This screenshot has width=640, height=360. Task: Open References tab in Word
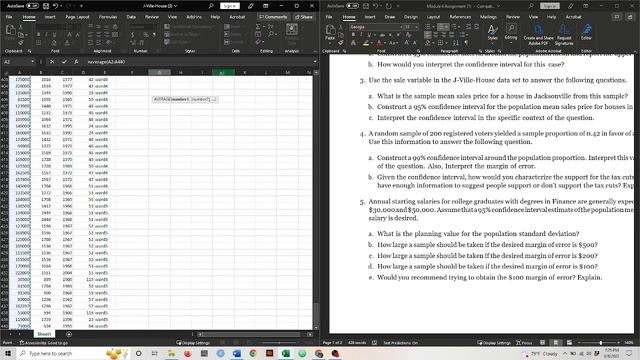click(460, 17)
